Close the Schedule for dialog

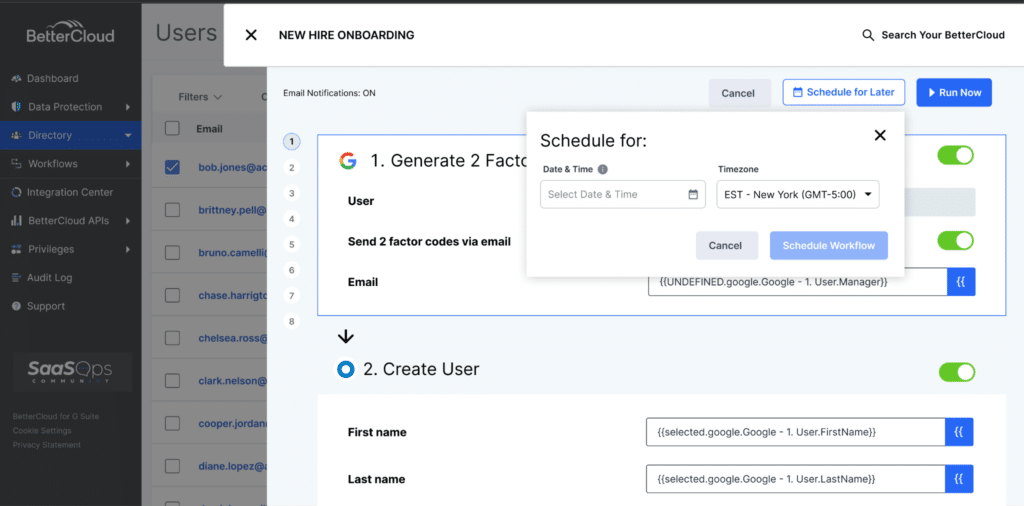[880, 135]
